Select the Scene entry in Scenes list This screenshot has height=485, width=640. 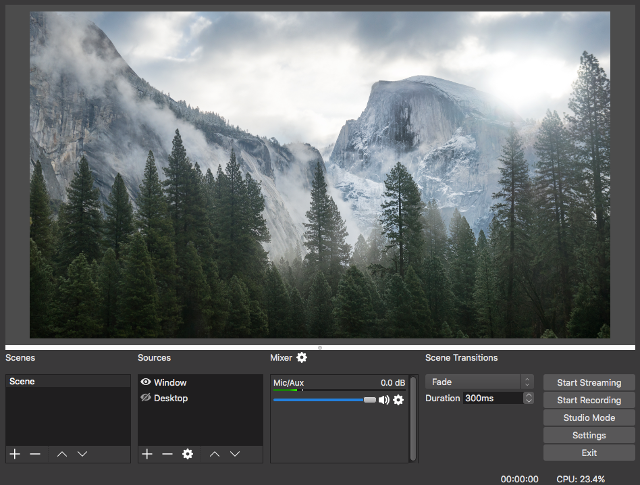(68, 381)
